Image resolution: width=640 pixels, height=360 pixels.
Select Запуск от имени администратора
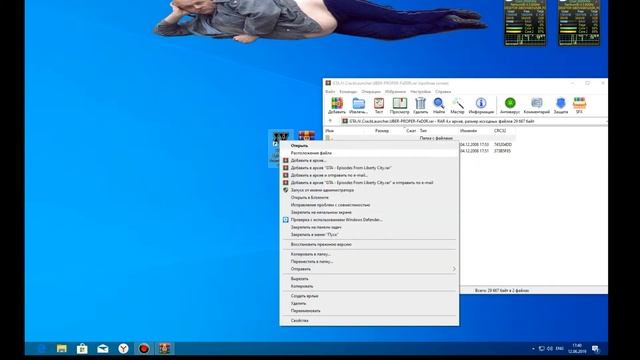pos(369,190)
